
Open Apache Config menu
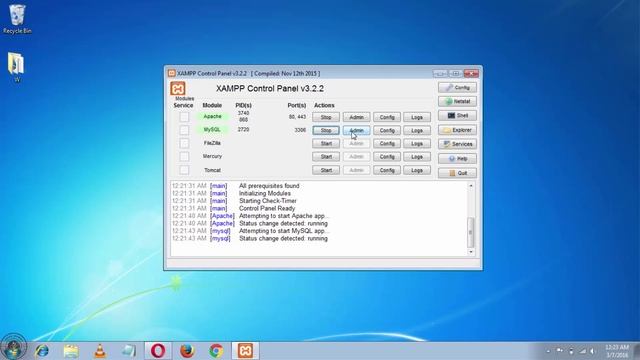click(x=387, y=117)
